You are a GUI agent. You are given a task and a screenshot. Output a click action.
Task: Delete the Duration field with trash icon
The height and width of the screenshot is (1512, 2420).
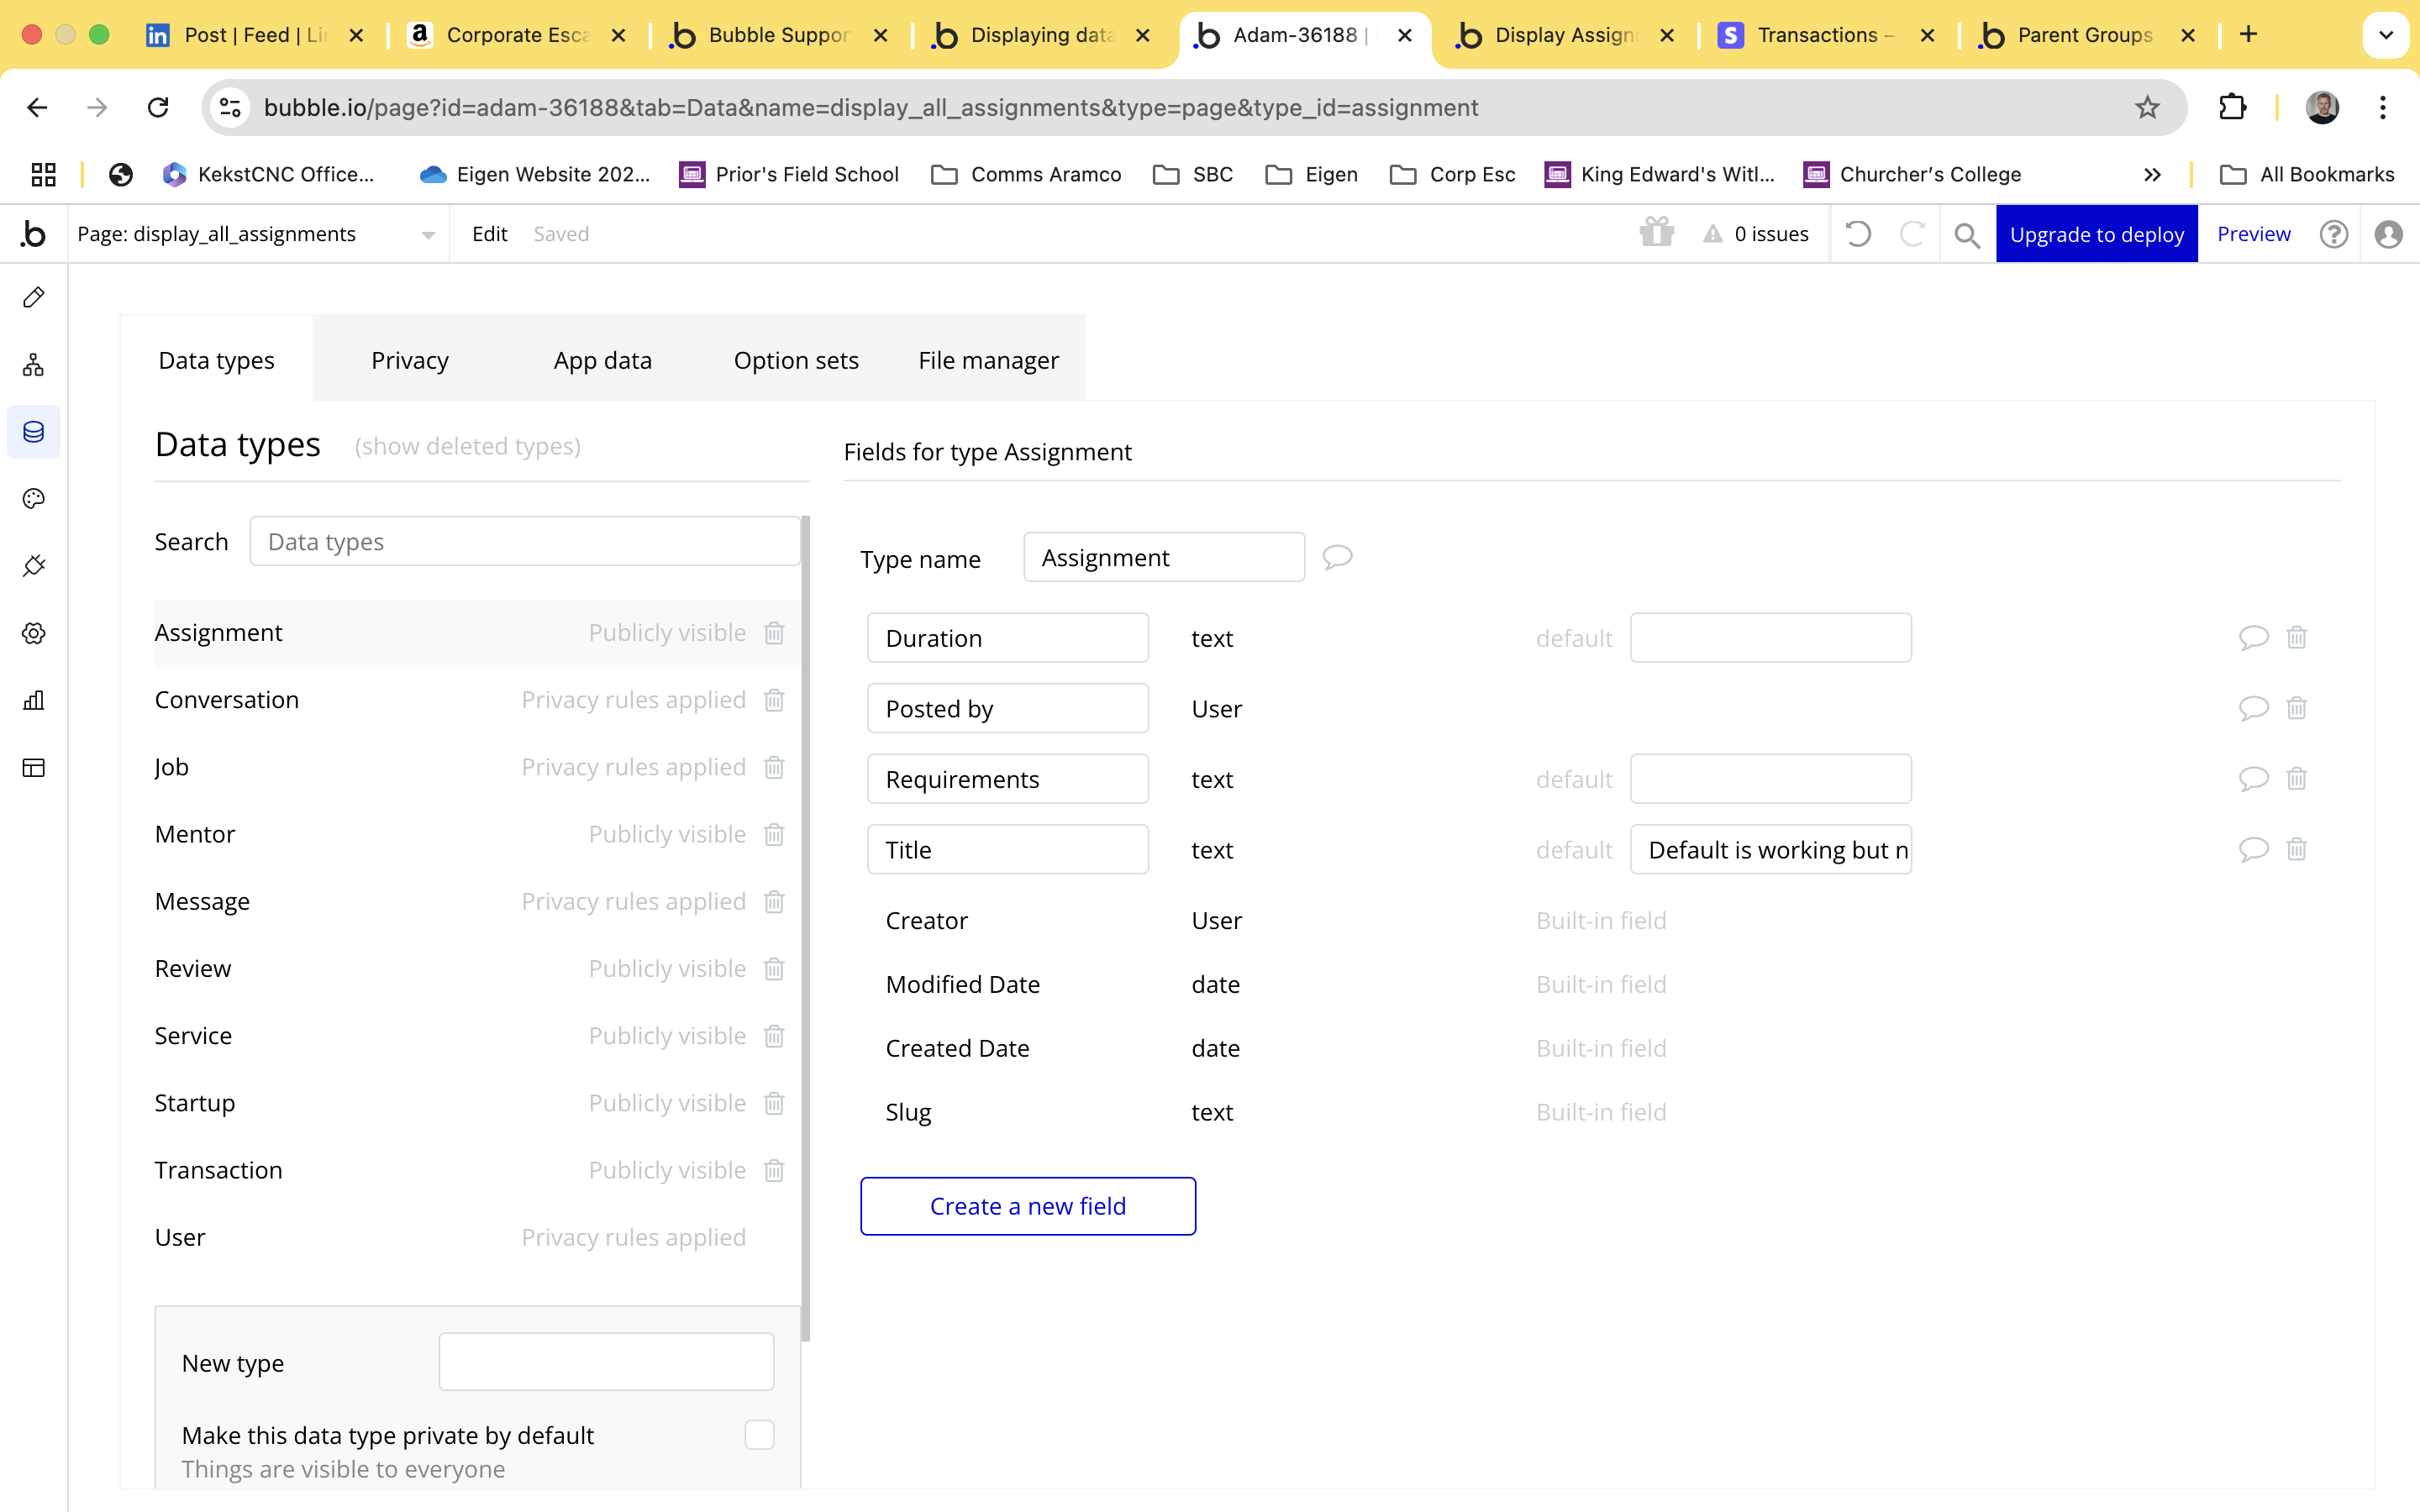pos(2296,638)
